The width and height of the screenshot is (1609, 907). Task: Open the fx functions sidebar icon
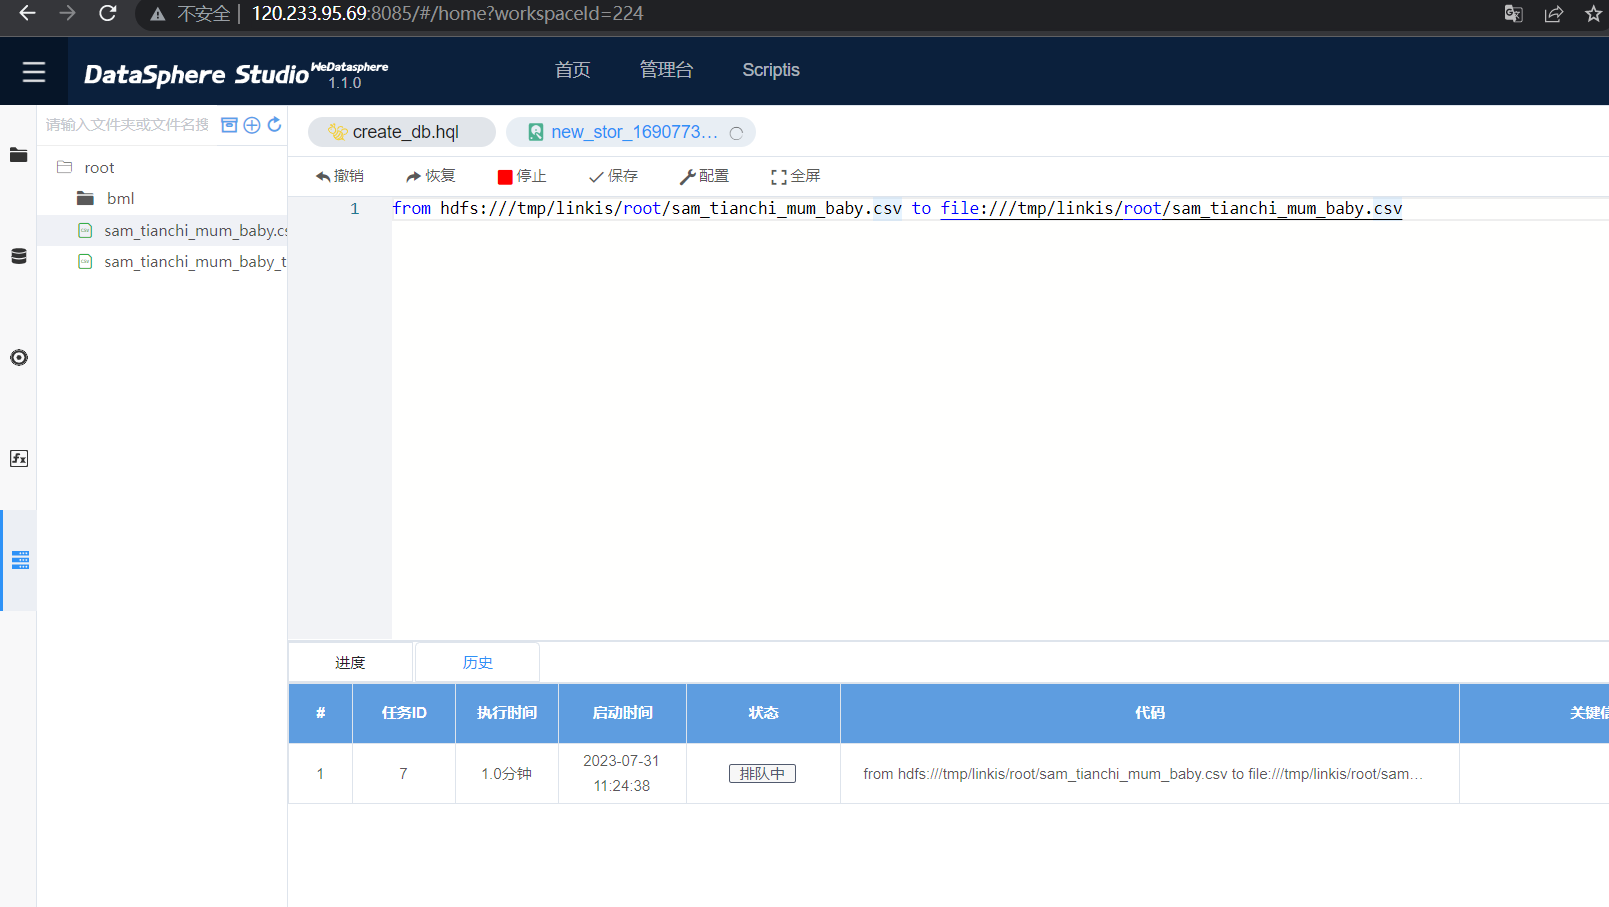pyautogui.click(x=18, y=458)
